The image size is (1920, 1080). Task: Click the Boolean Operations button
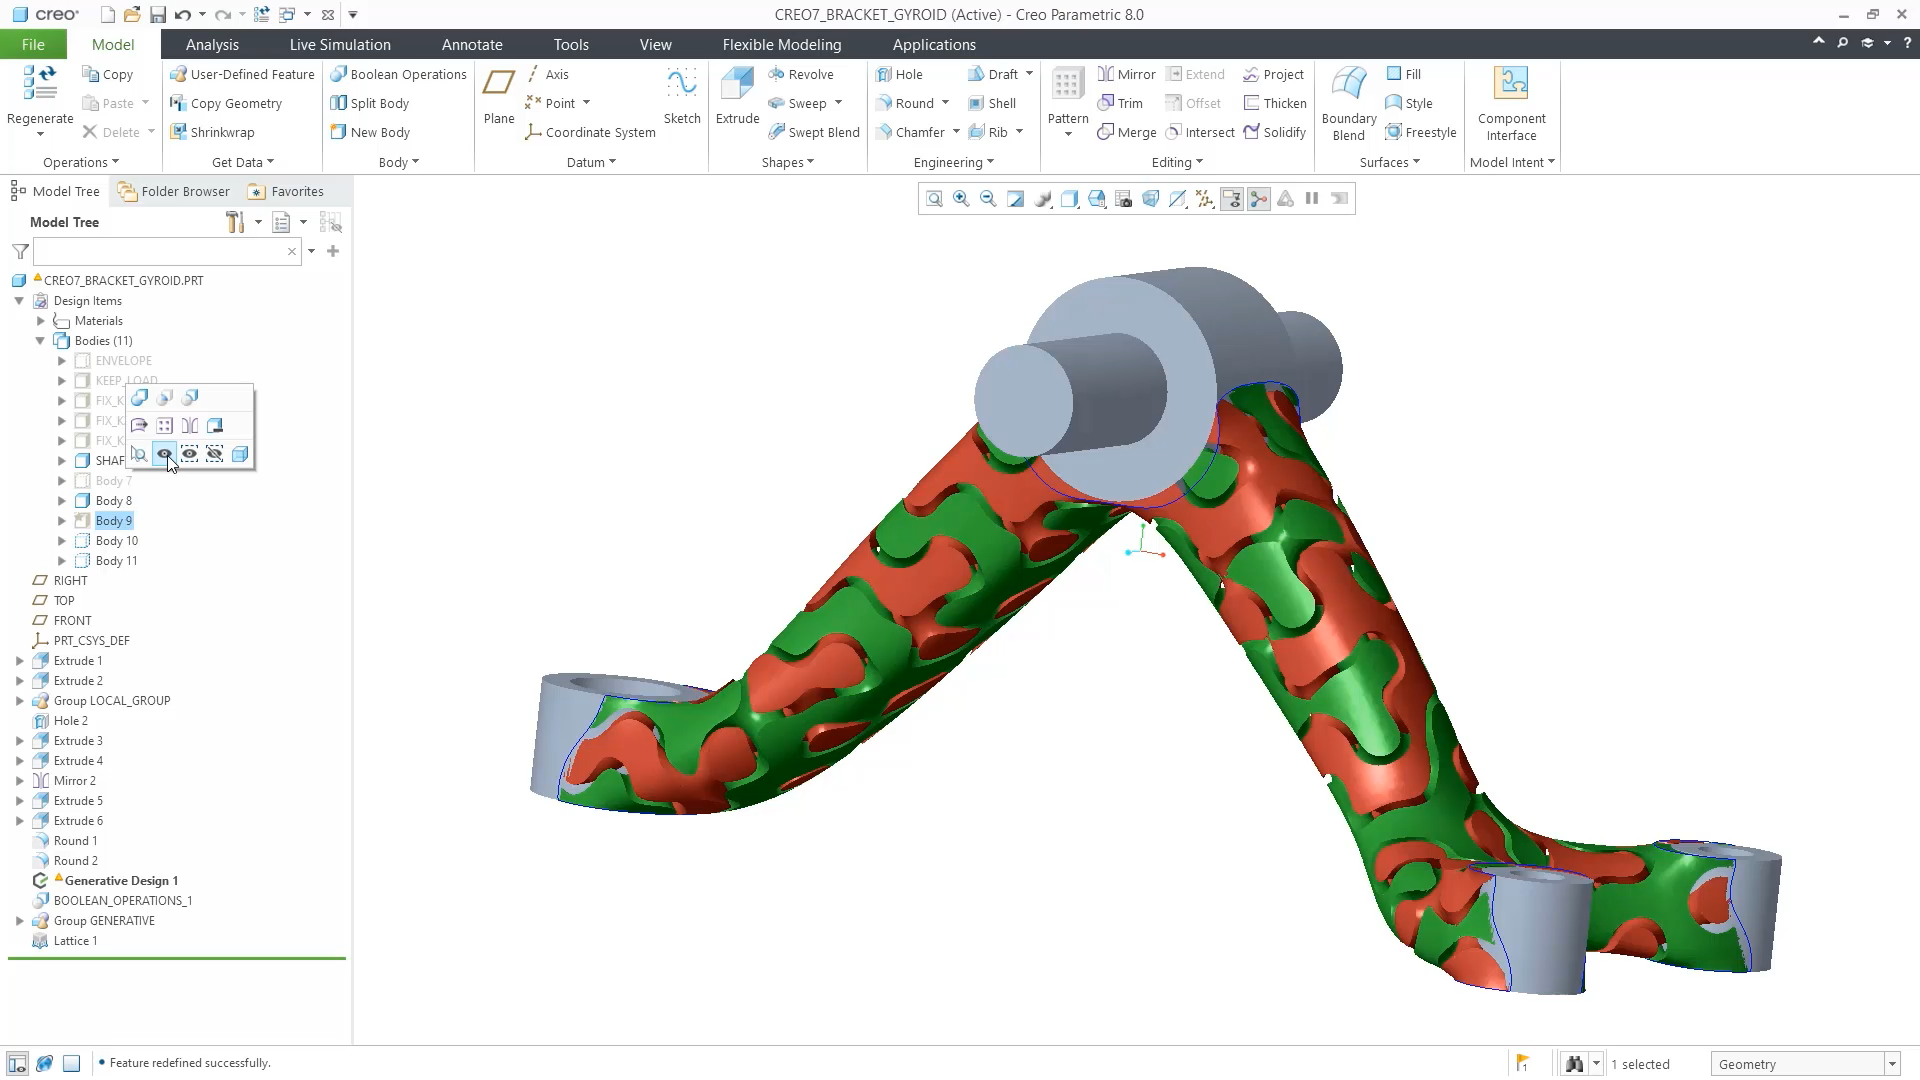pos(399,74)
